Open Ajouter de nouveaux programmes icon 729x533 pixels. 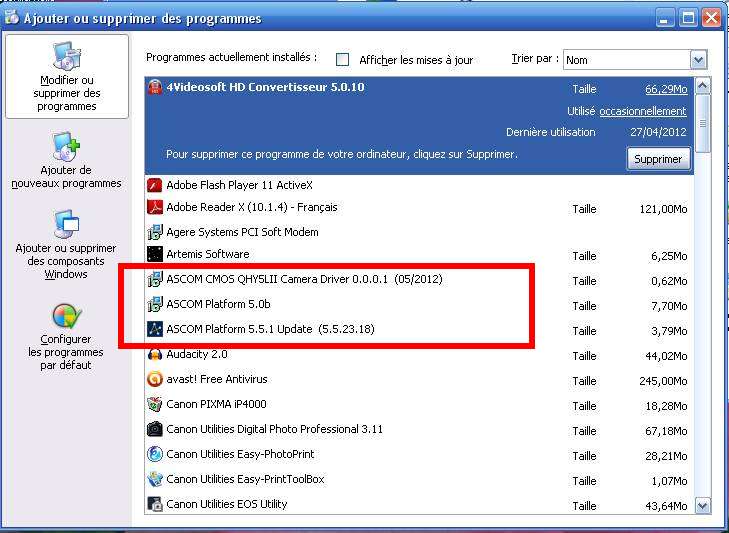pyautogui.click(x=66, y=147)
